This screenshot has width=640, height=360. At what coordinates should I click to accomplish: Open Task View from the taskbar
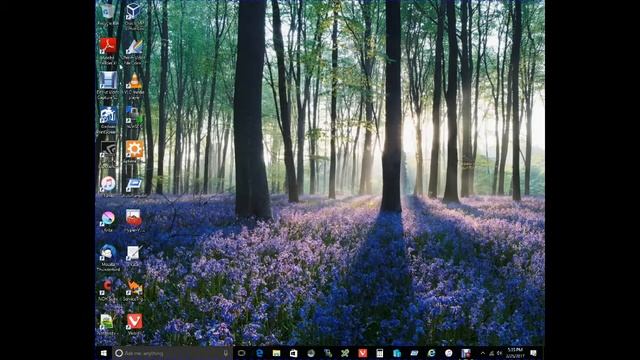coord(242,353)
